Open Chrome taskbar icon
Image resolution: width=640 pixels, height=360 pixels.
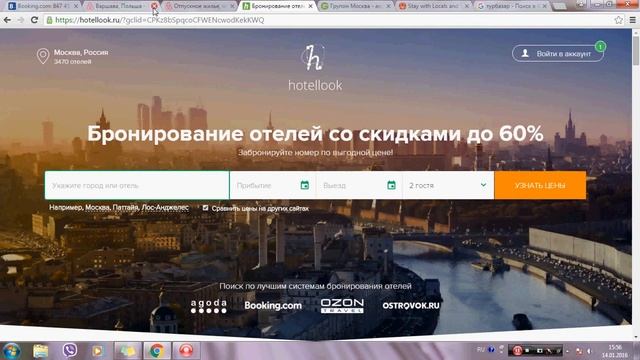[157, 351]
